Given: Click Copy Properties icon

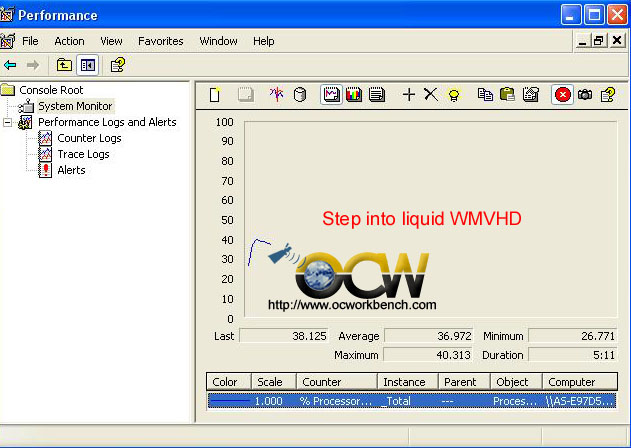Looking at the screenshot, I should tap(485, 95).
